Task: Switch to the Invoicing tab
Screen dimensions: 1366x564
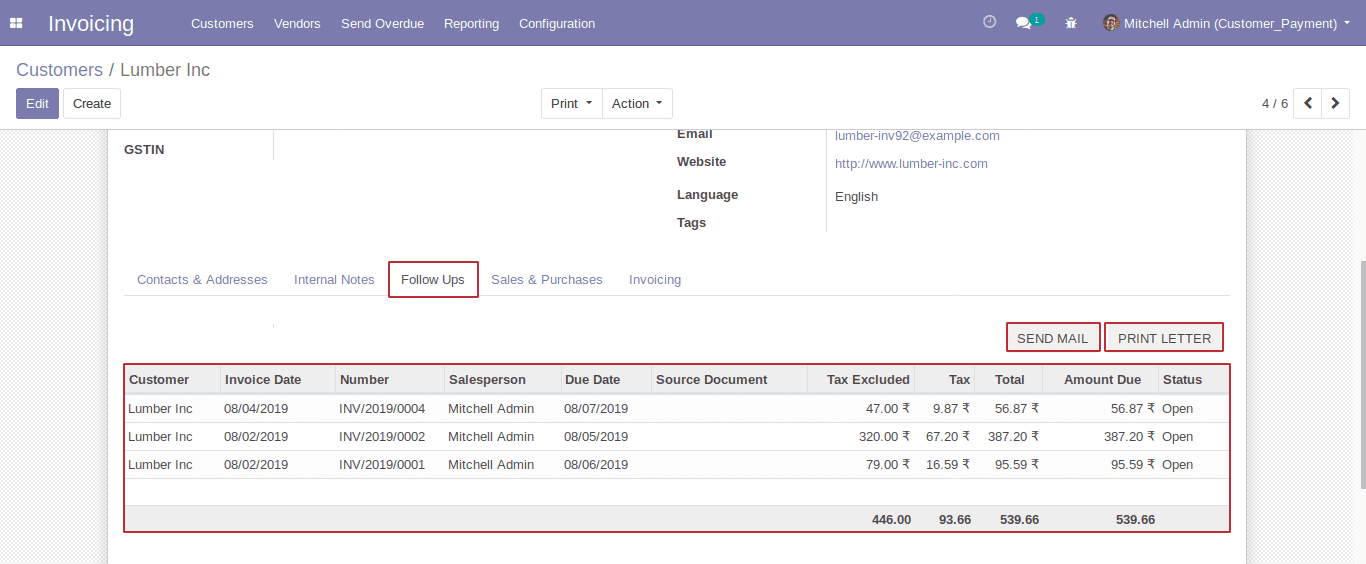Action: [655, 280]
